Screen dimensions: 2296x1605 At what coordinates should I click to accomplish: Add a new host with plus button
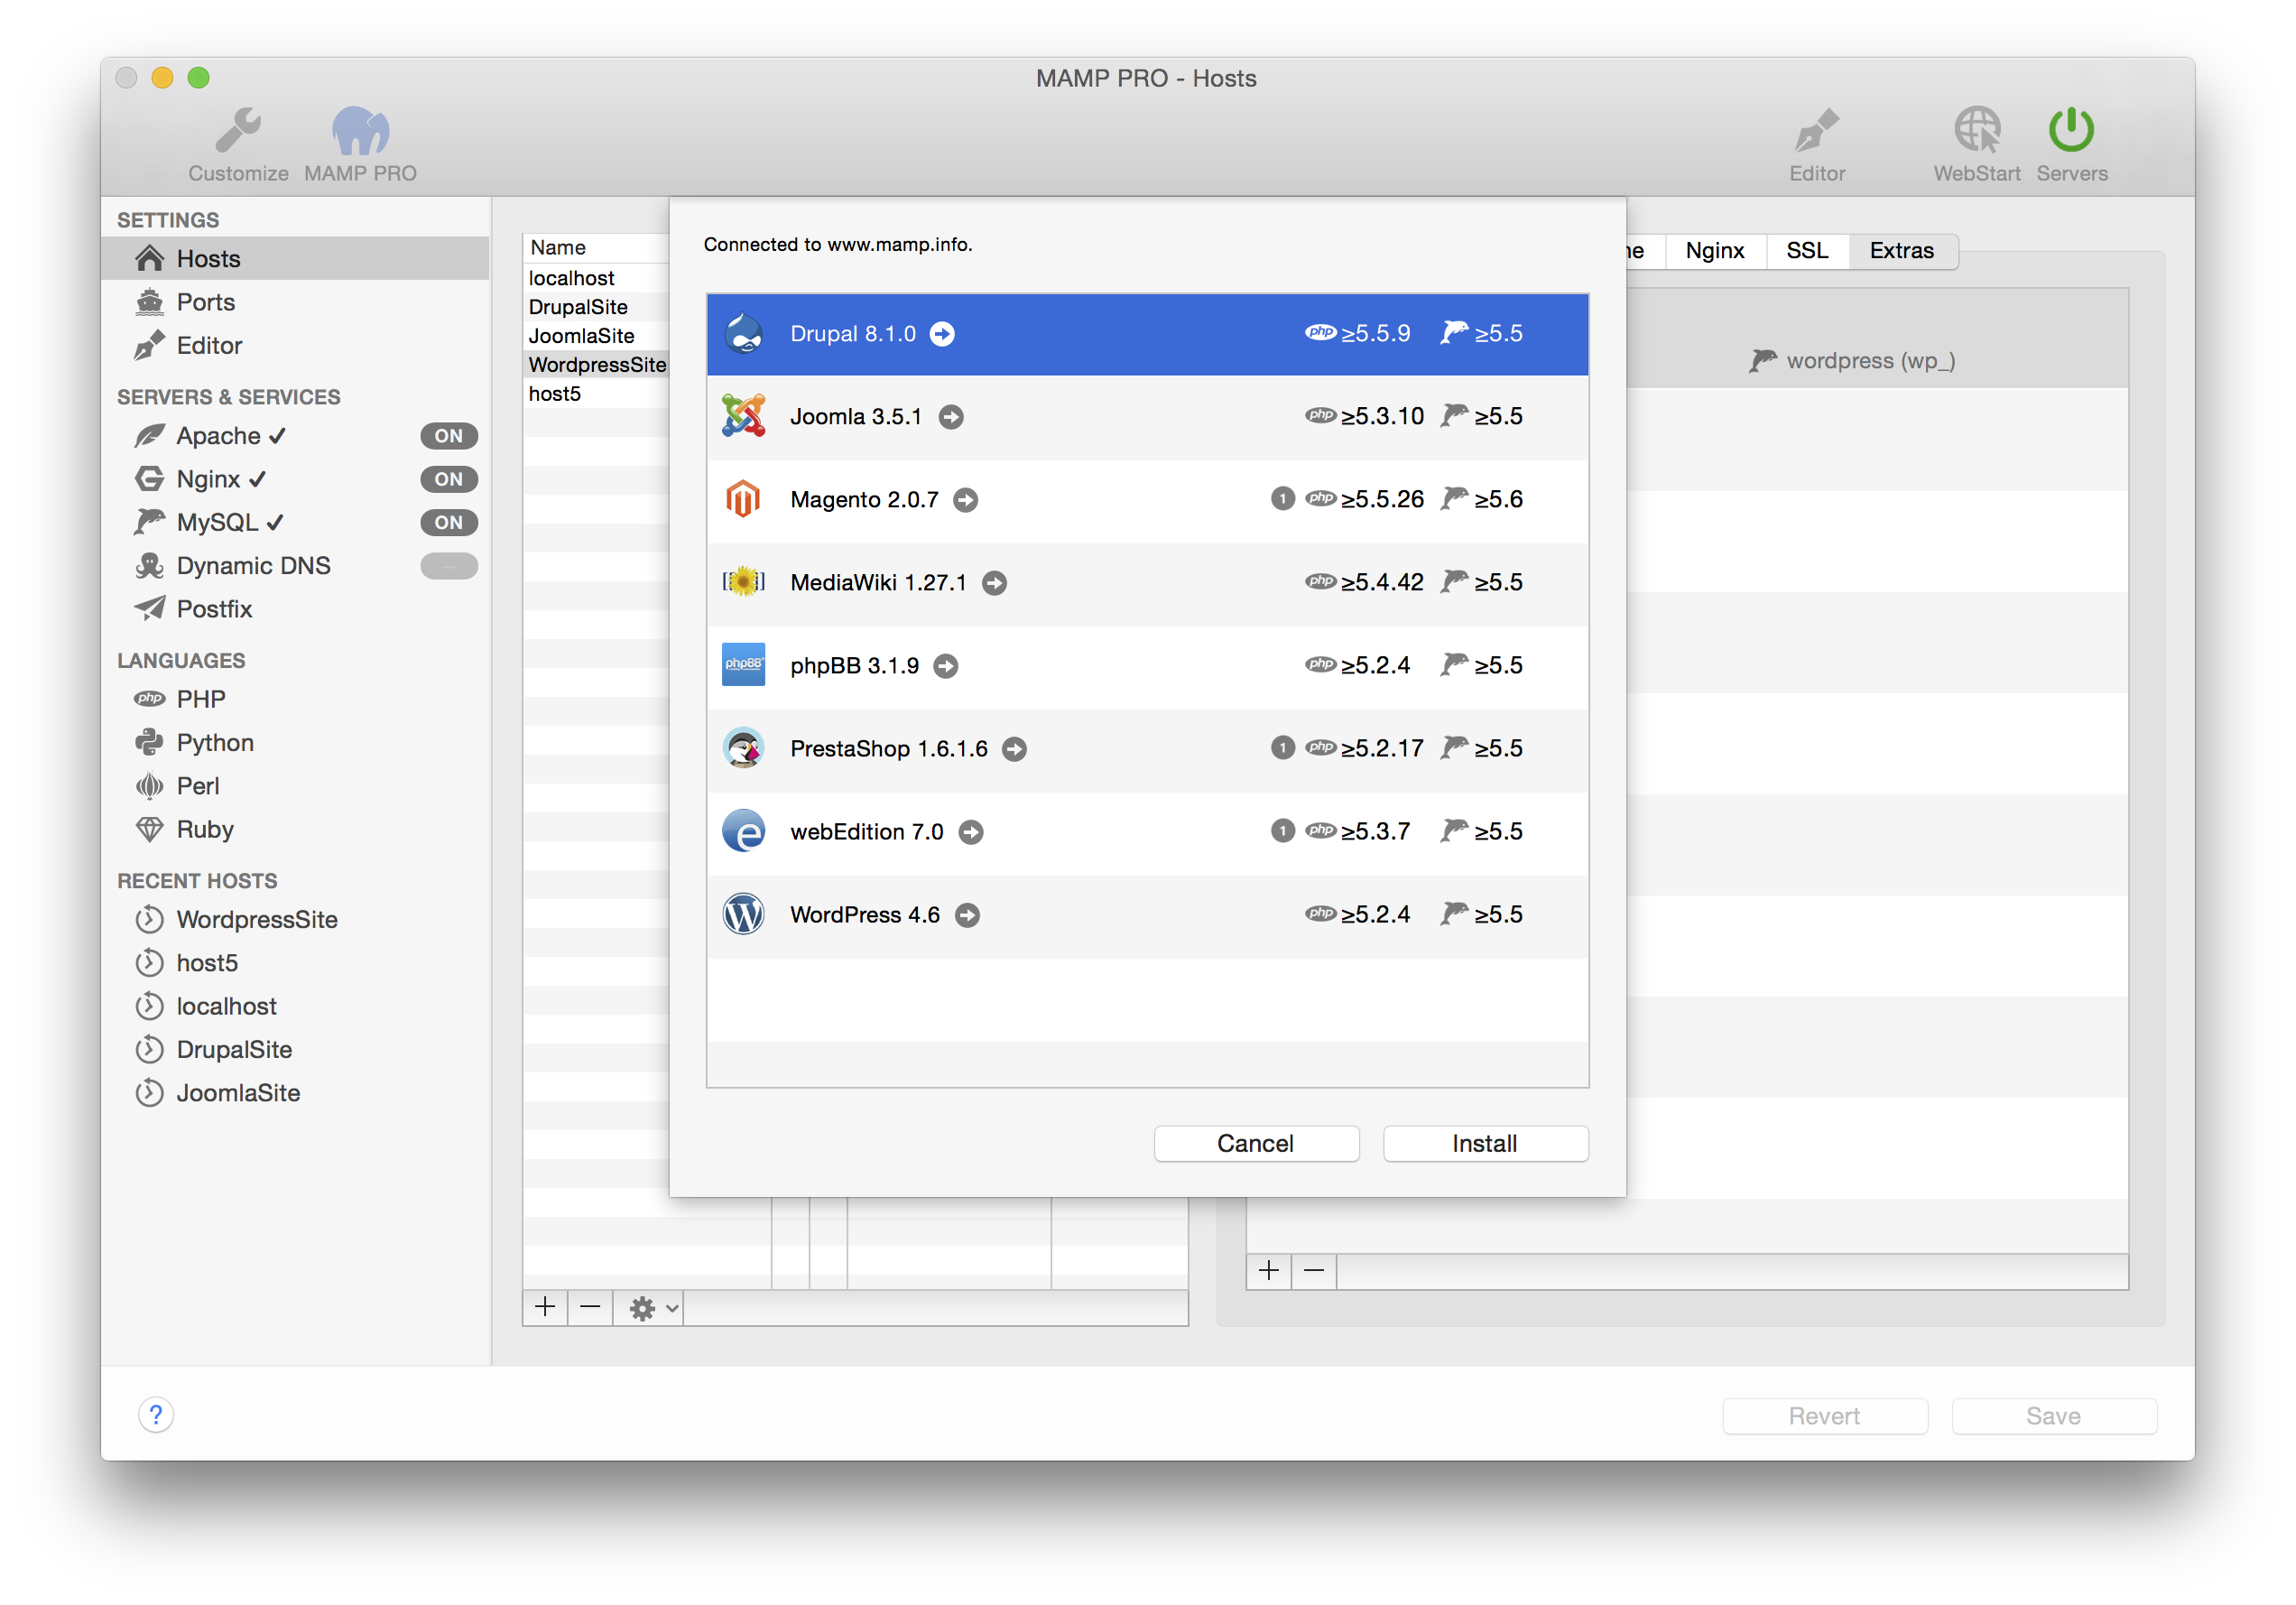[x=545, y=1308]
